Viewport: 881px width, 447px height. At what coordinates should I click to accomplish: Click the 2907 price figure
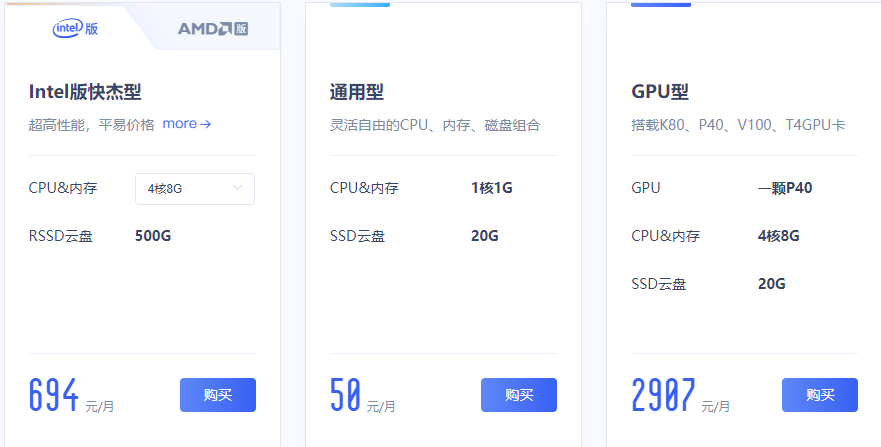(663, 395)
